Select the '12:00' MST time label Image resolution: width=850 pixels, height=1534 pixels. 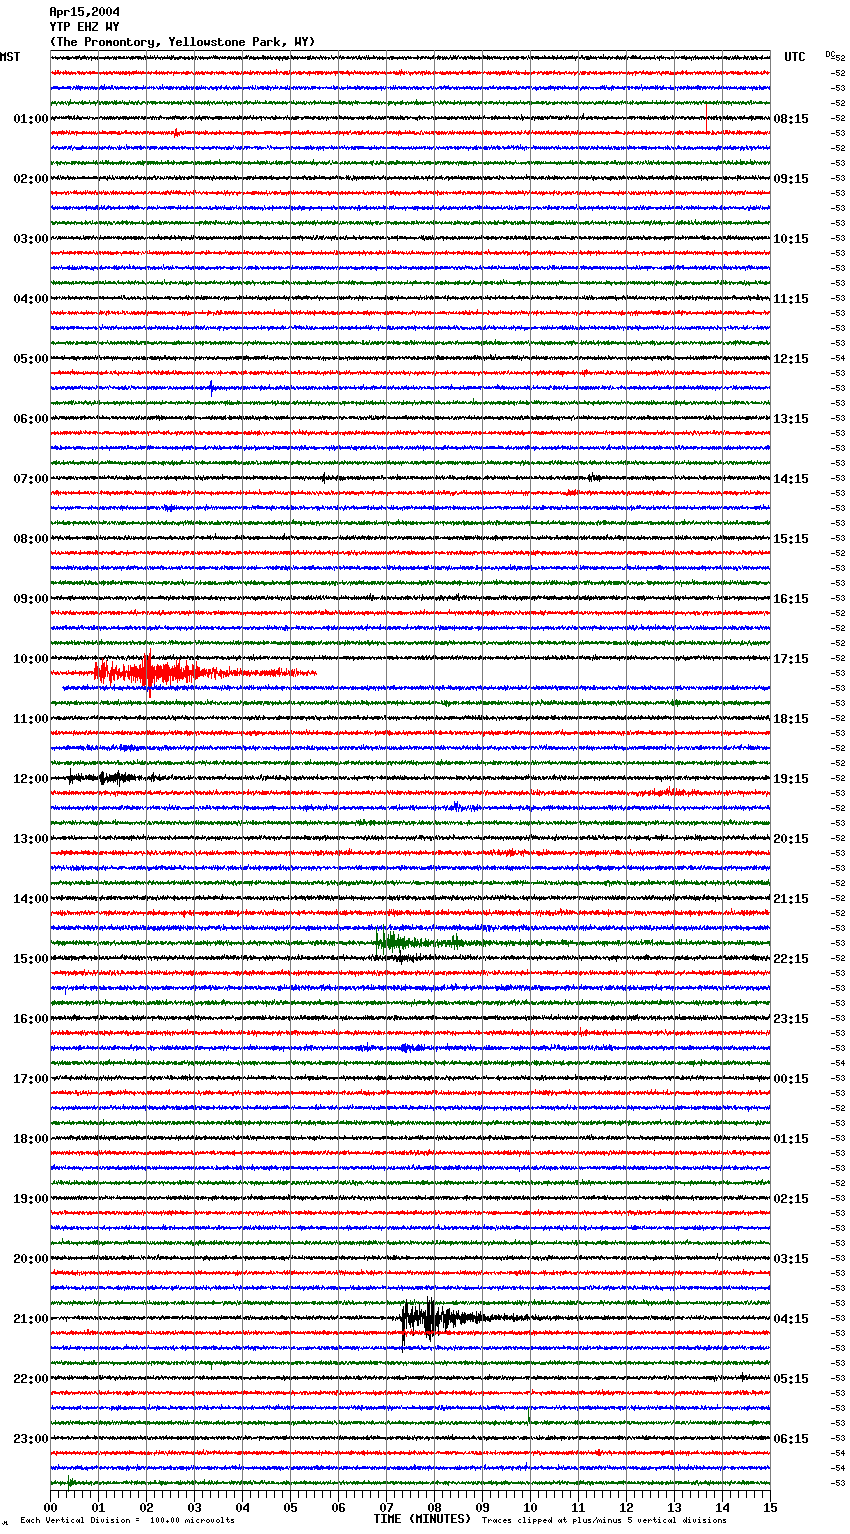30,779
